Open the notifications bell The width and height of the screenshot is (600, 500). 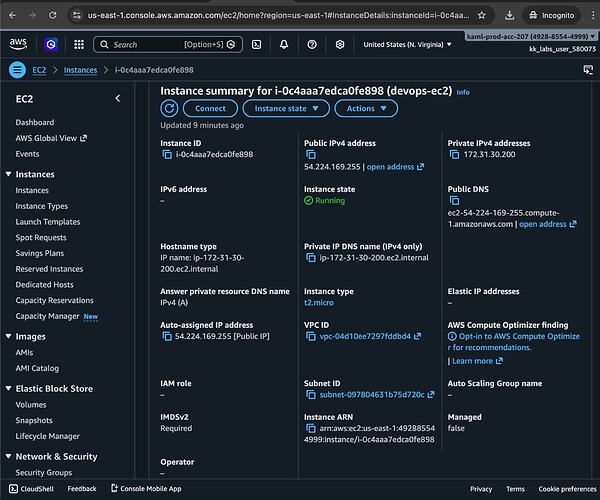(284, 45)
